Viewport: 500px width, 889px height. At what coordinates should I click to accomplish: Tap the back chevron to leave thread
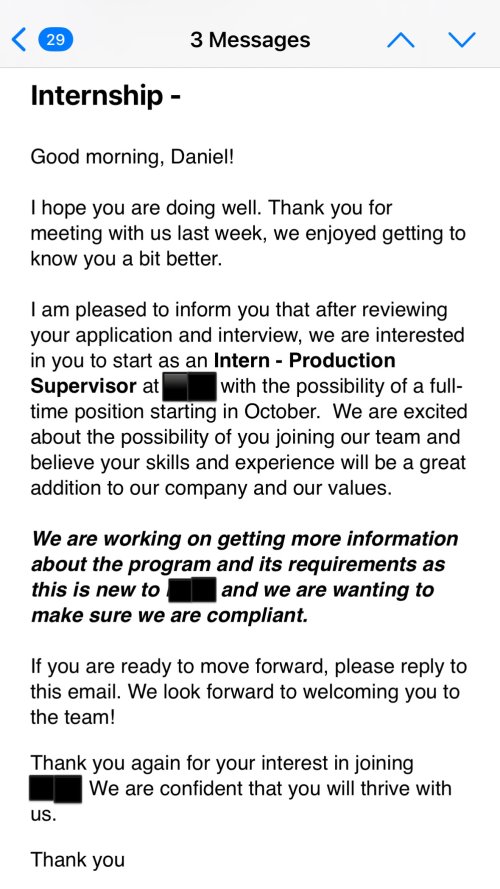pos(19,40)
